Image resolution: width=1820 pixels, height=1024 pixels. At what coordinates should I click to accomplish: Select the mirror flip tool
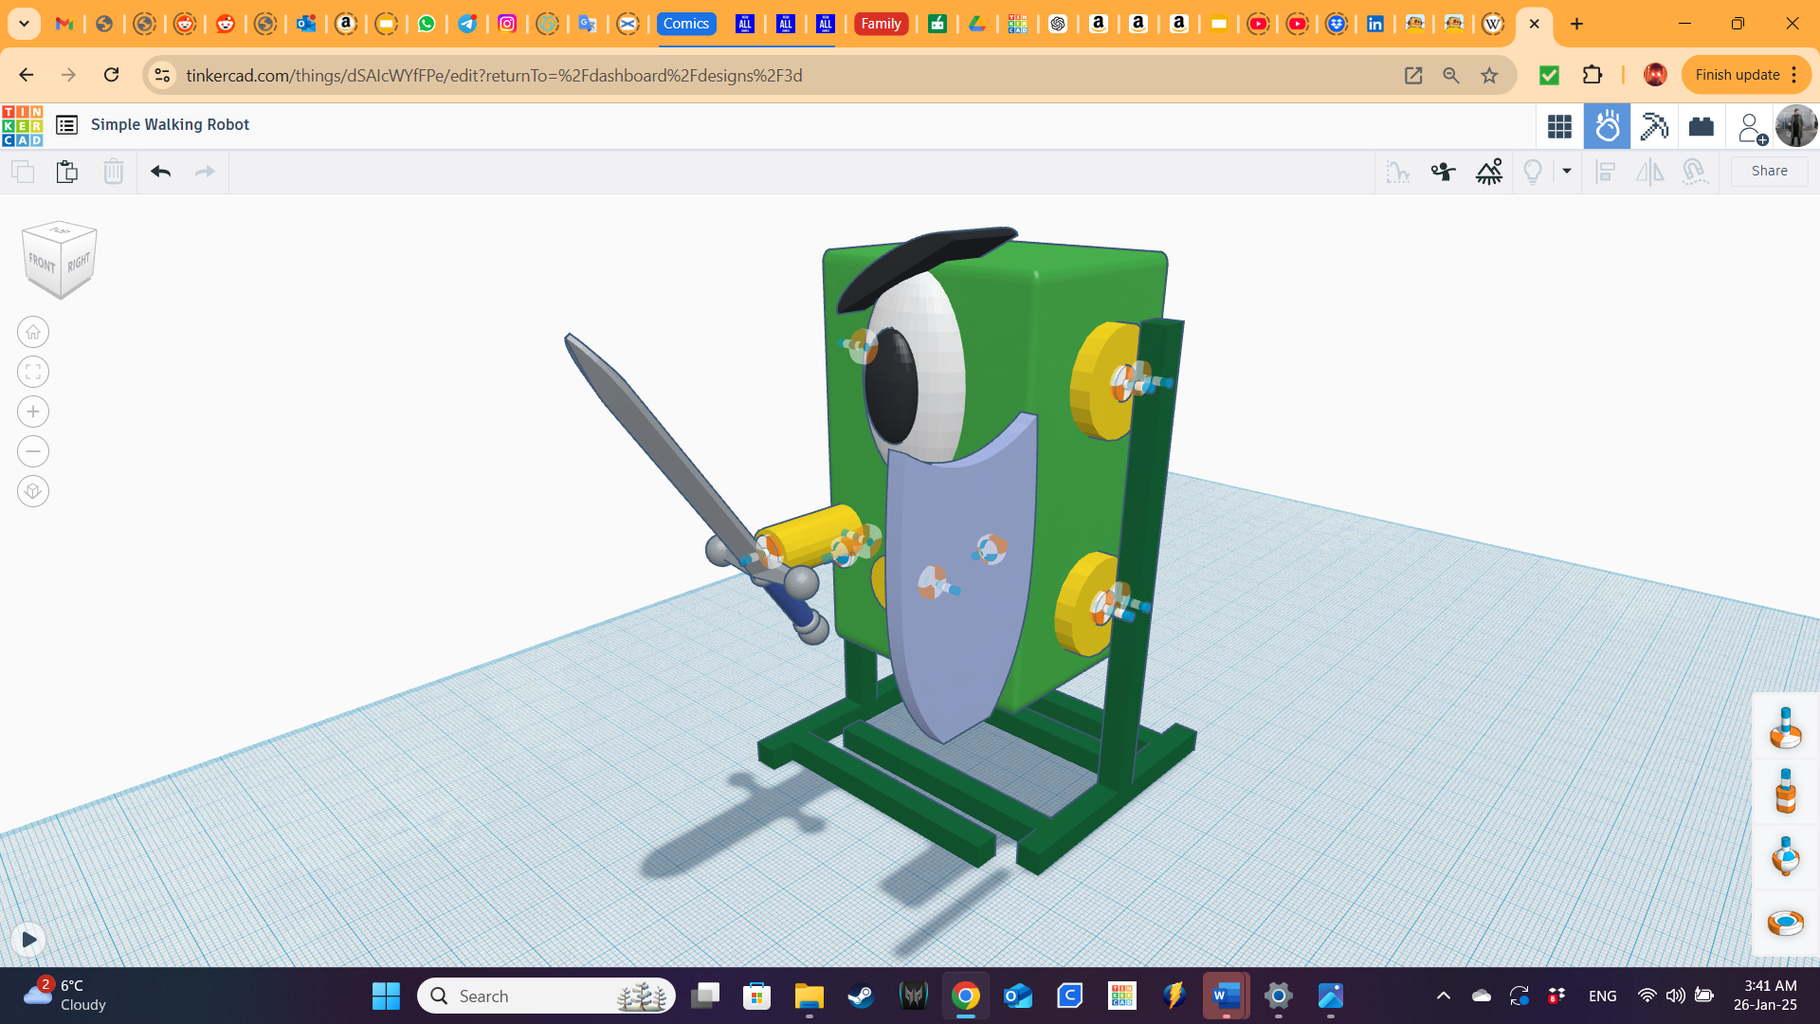1649,171
